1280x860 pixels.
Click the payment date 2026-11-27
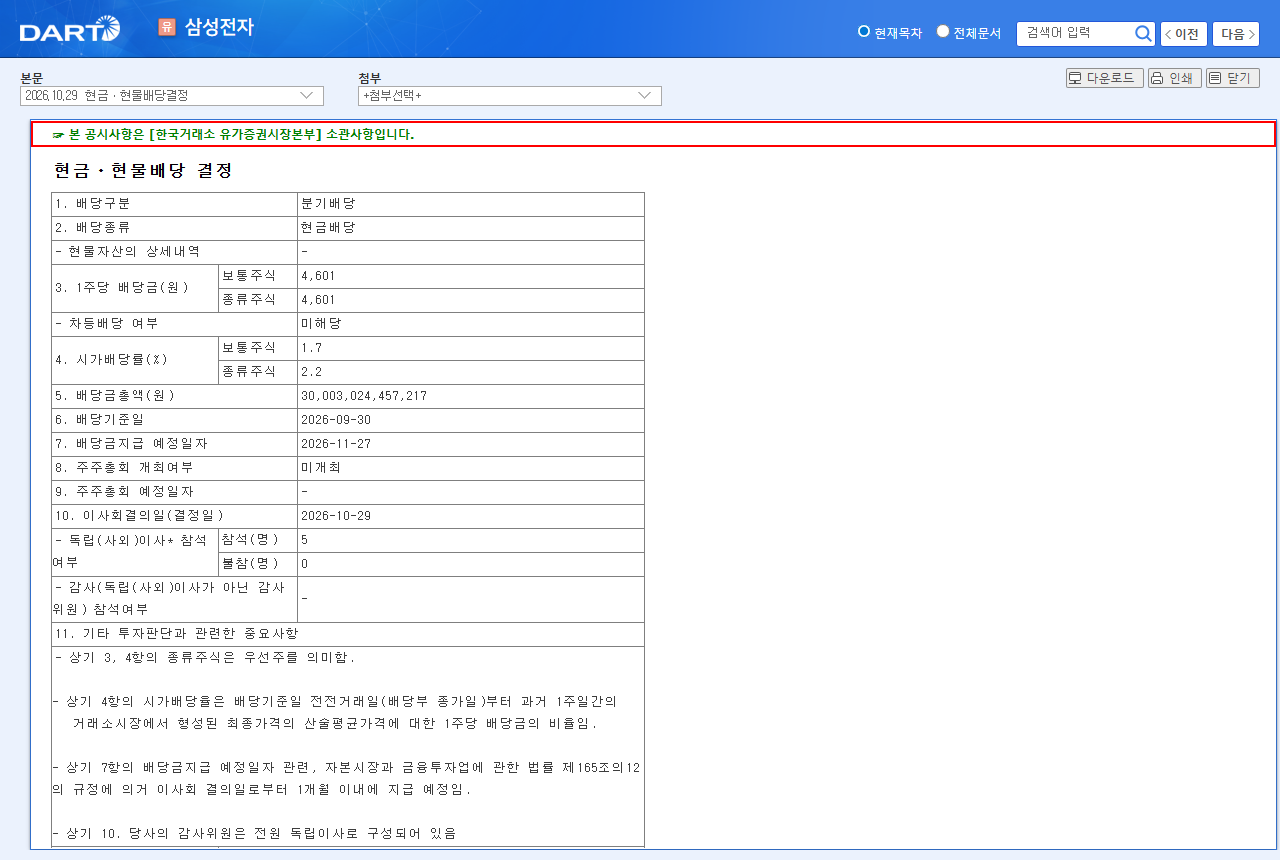click(336, 444)
